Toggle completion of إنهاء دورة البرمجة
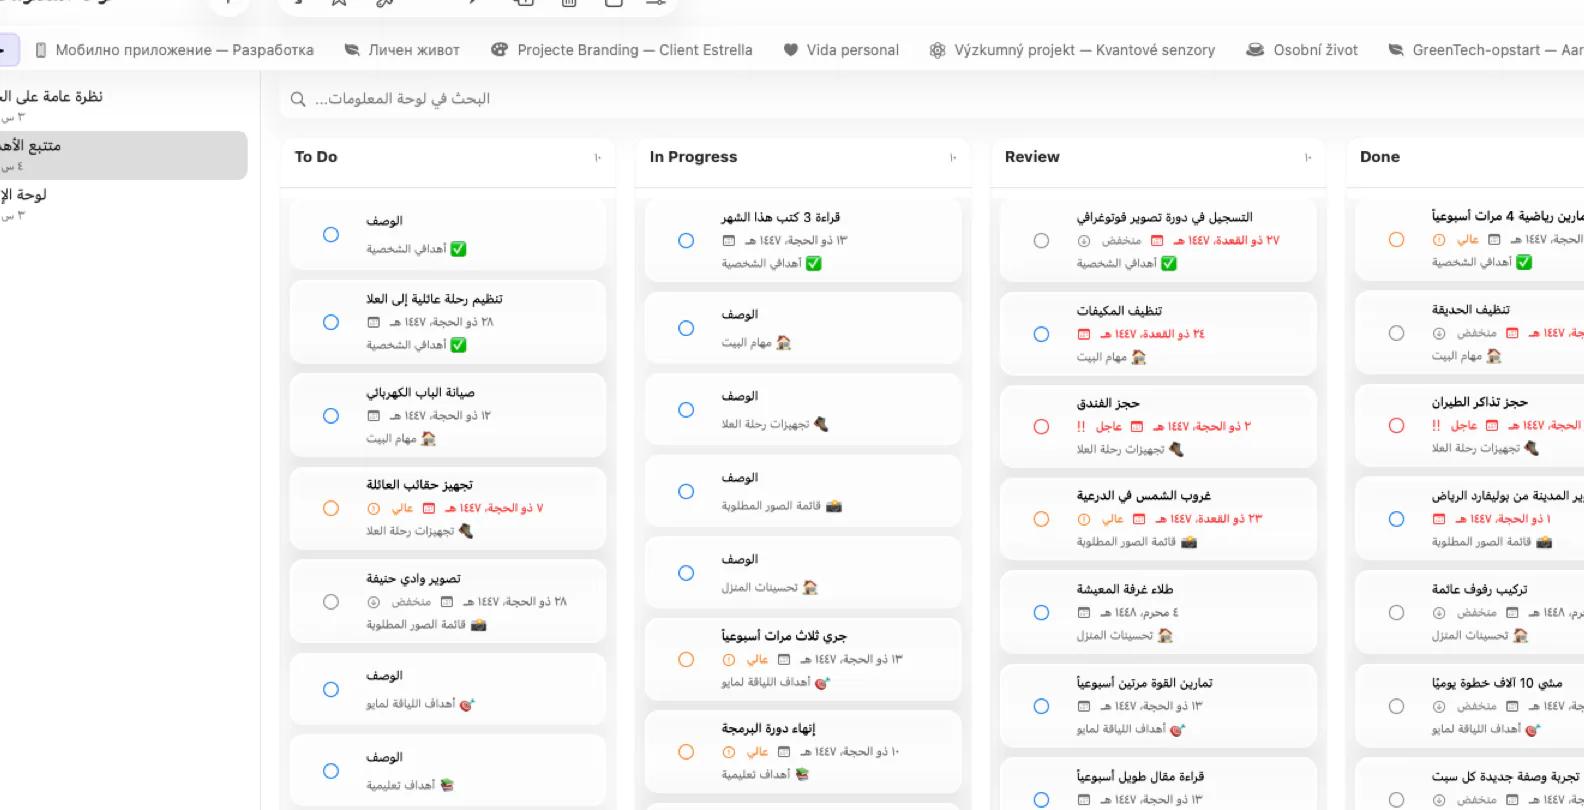 click(x=686, y=752)
